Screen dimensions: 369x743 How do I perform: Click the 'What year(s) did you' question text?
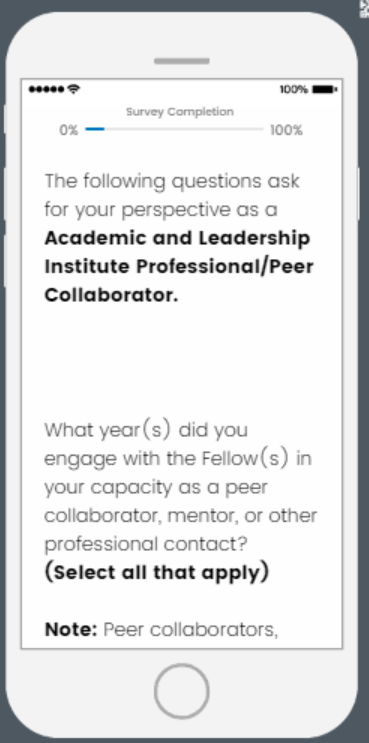click(x=146, y=430)
